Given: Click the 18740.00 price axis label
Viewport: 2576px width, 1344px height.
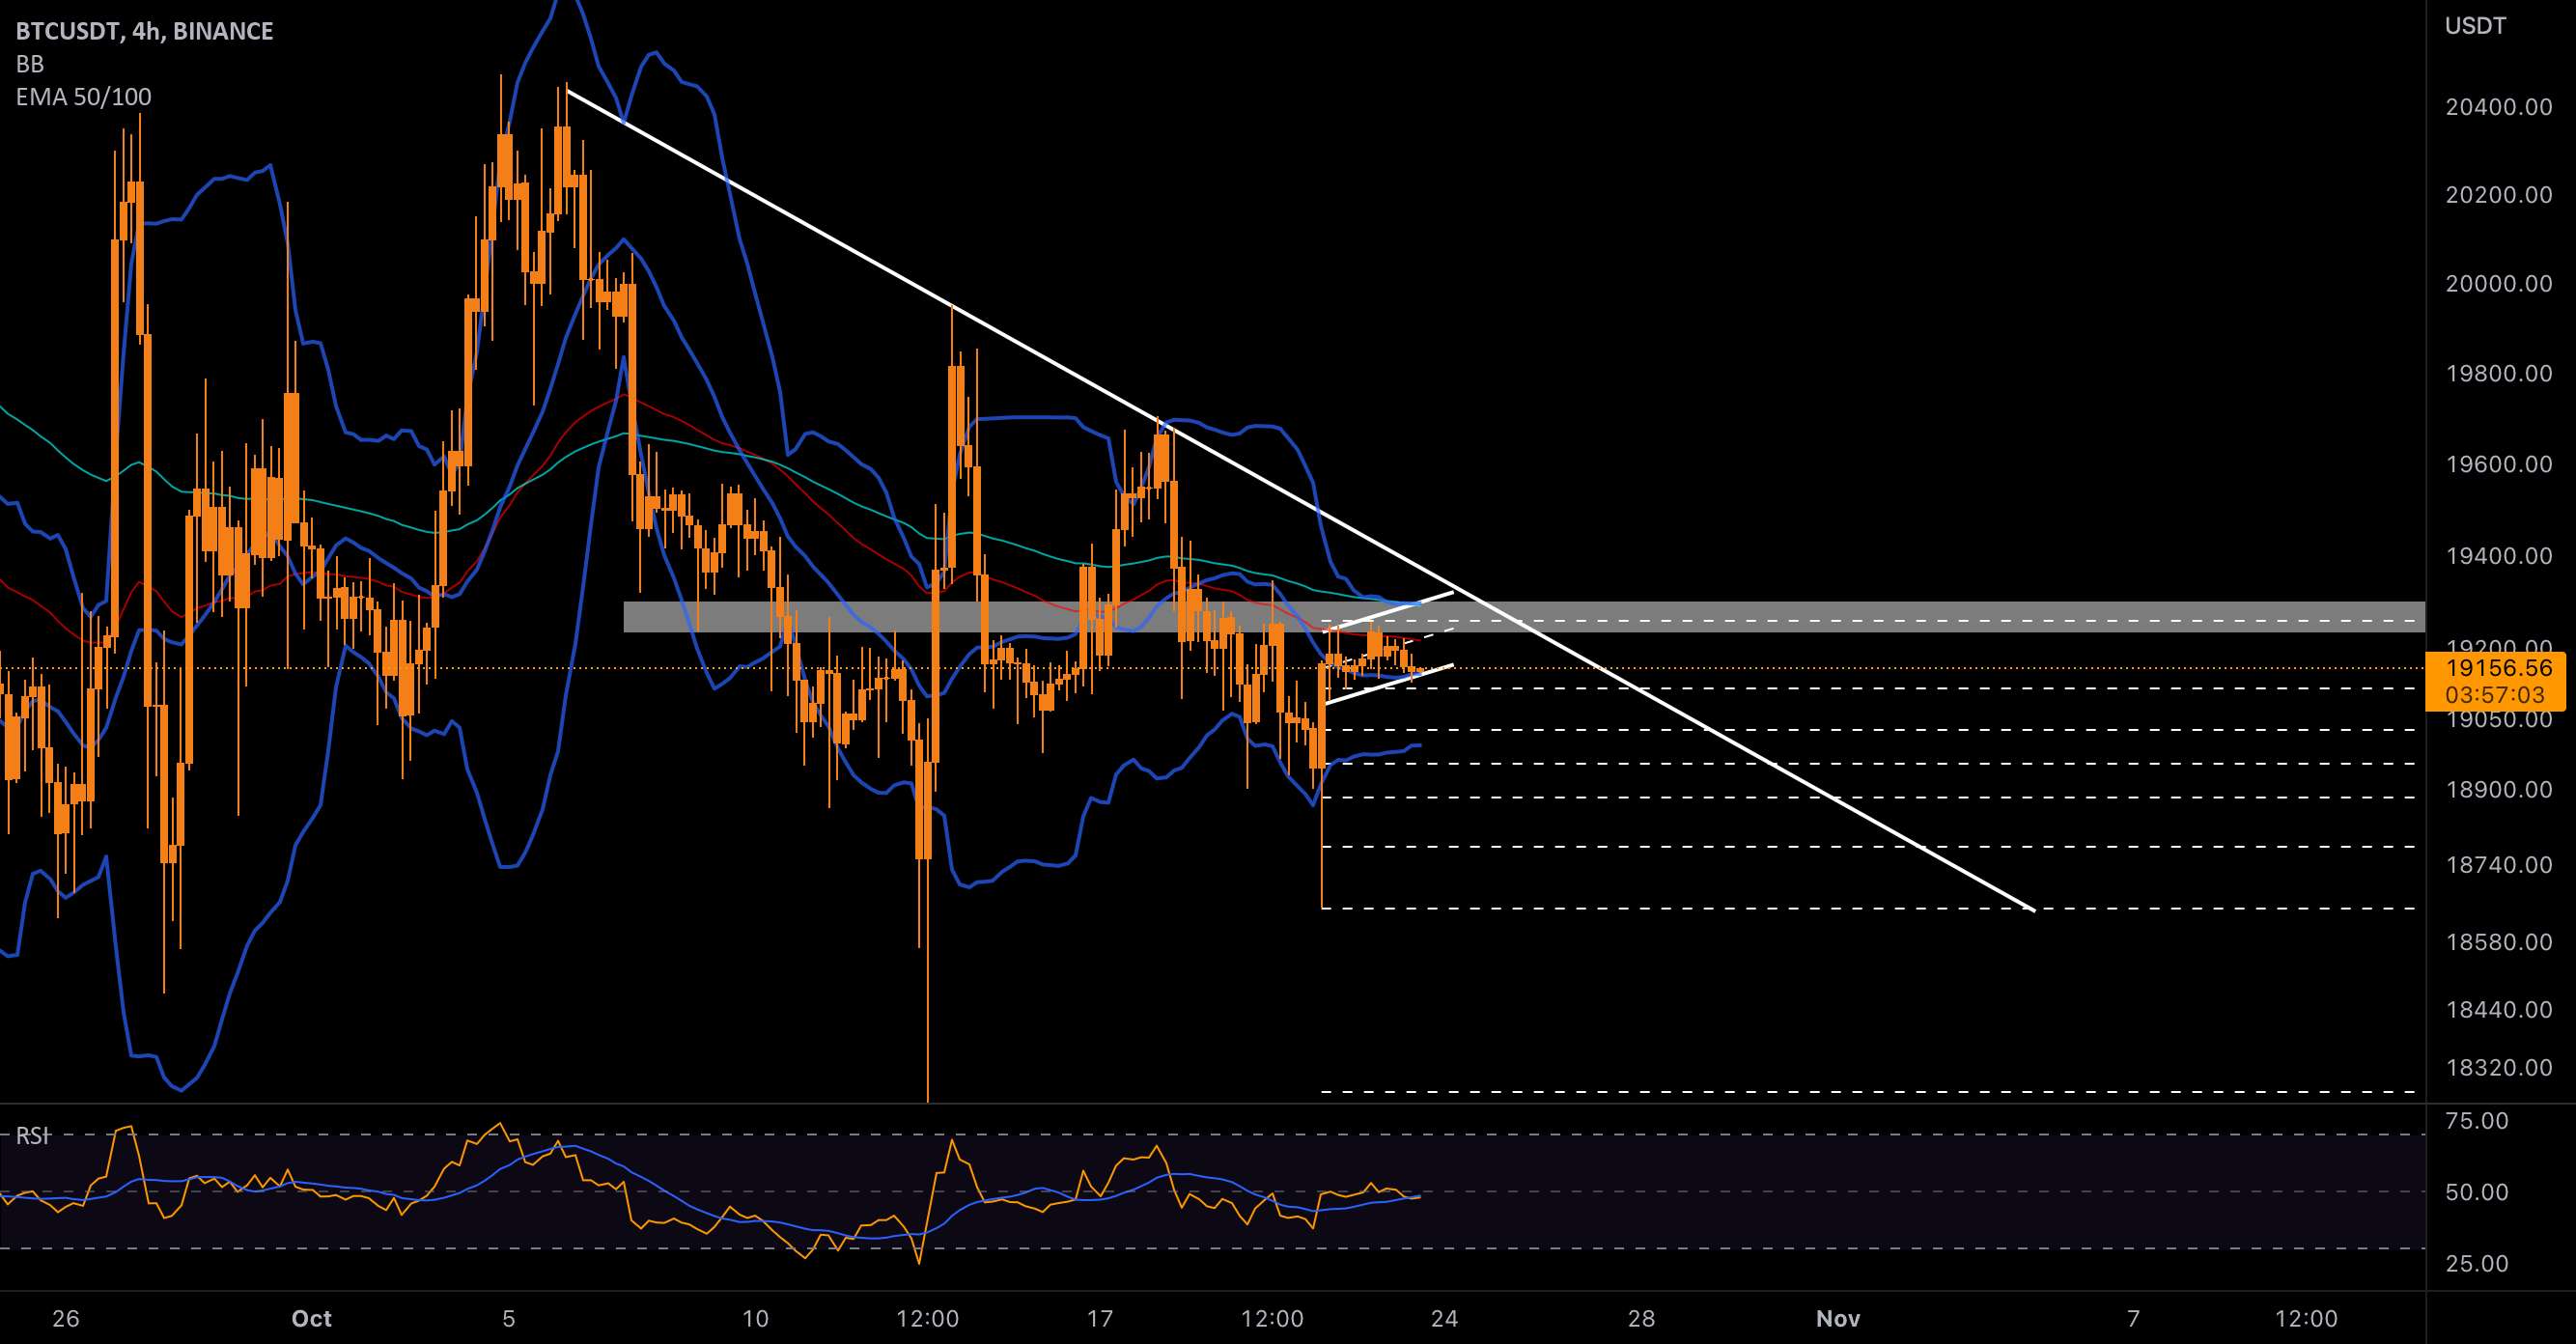Looking at the screenshot, I should pos(2499,865).
